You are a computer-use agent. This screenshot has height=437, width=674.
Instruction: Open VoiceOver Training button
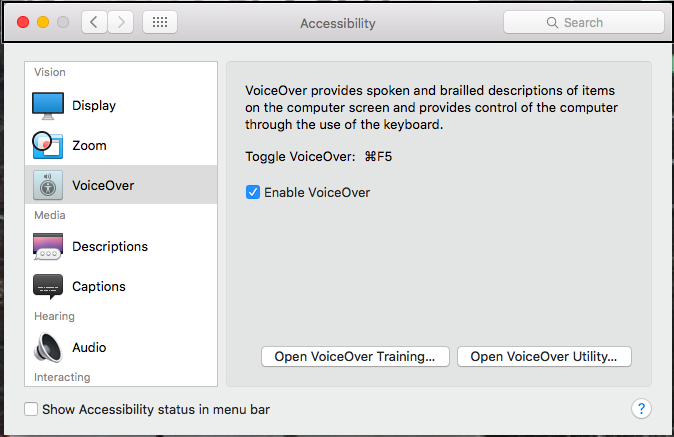[x=355, y=356]
